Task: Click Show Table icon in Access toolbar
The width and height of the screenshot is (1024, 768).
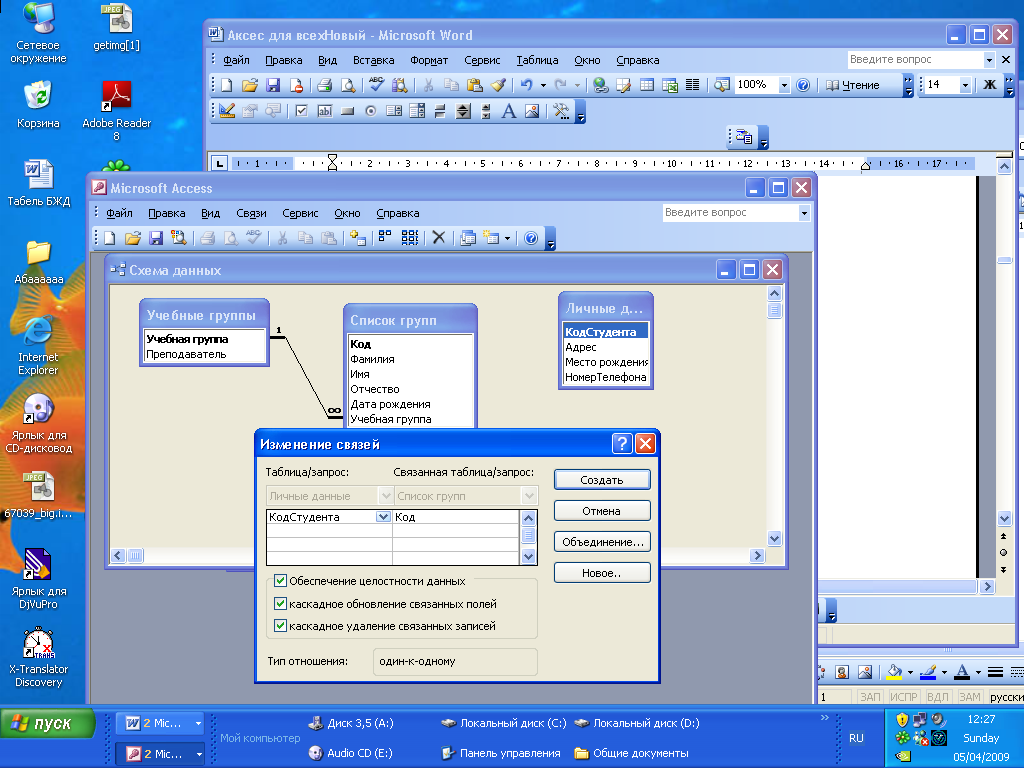Action: point(357,238)
